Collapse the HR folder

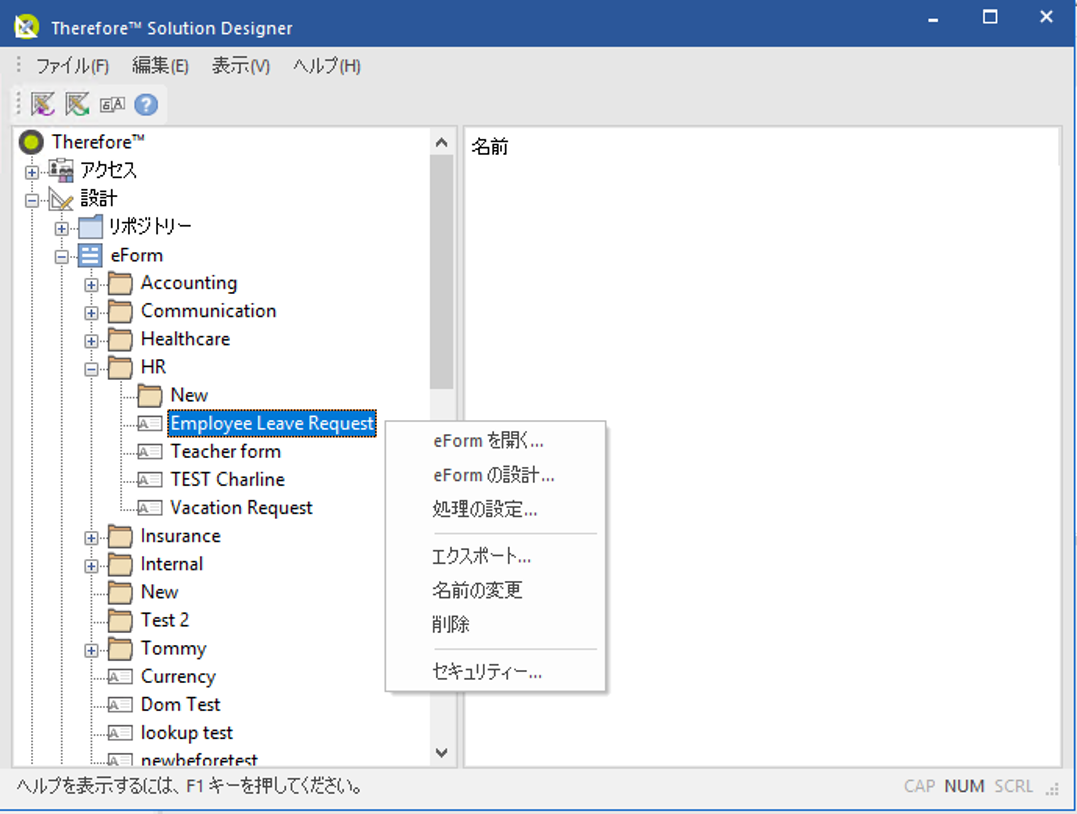pos(91,370)
